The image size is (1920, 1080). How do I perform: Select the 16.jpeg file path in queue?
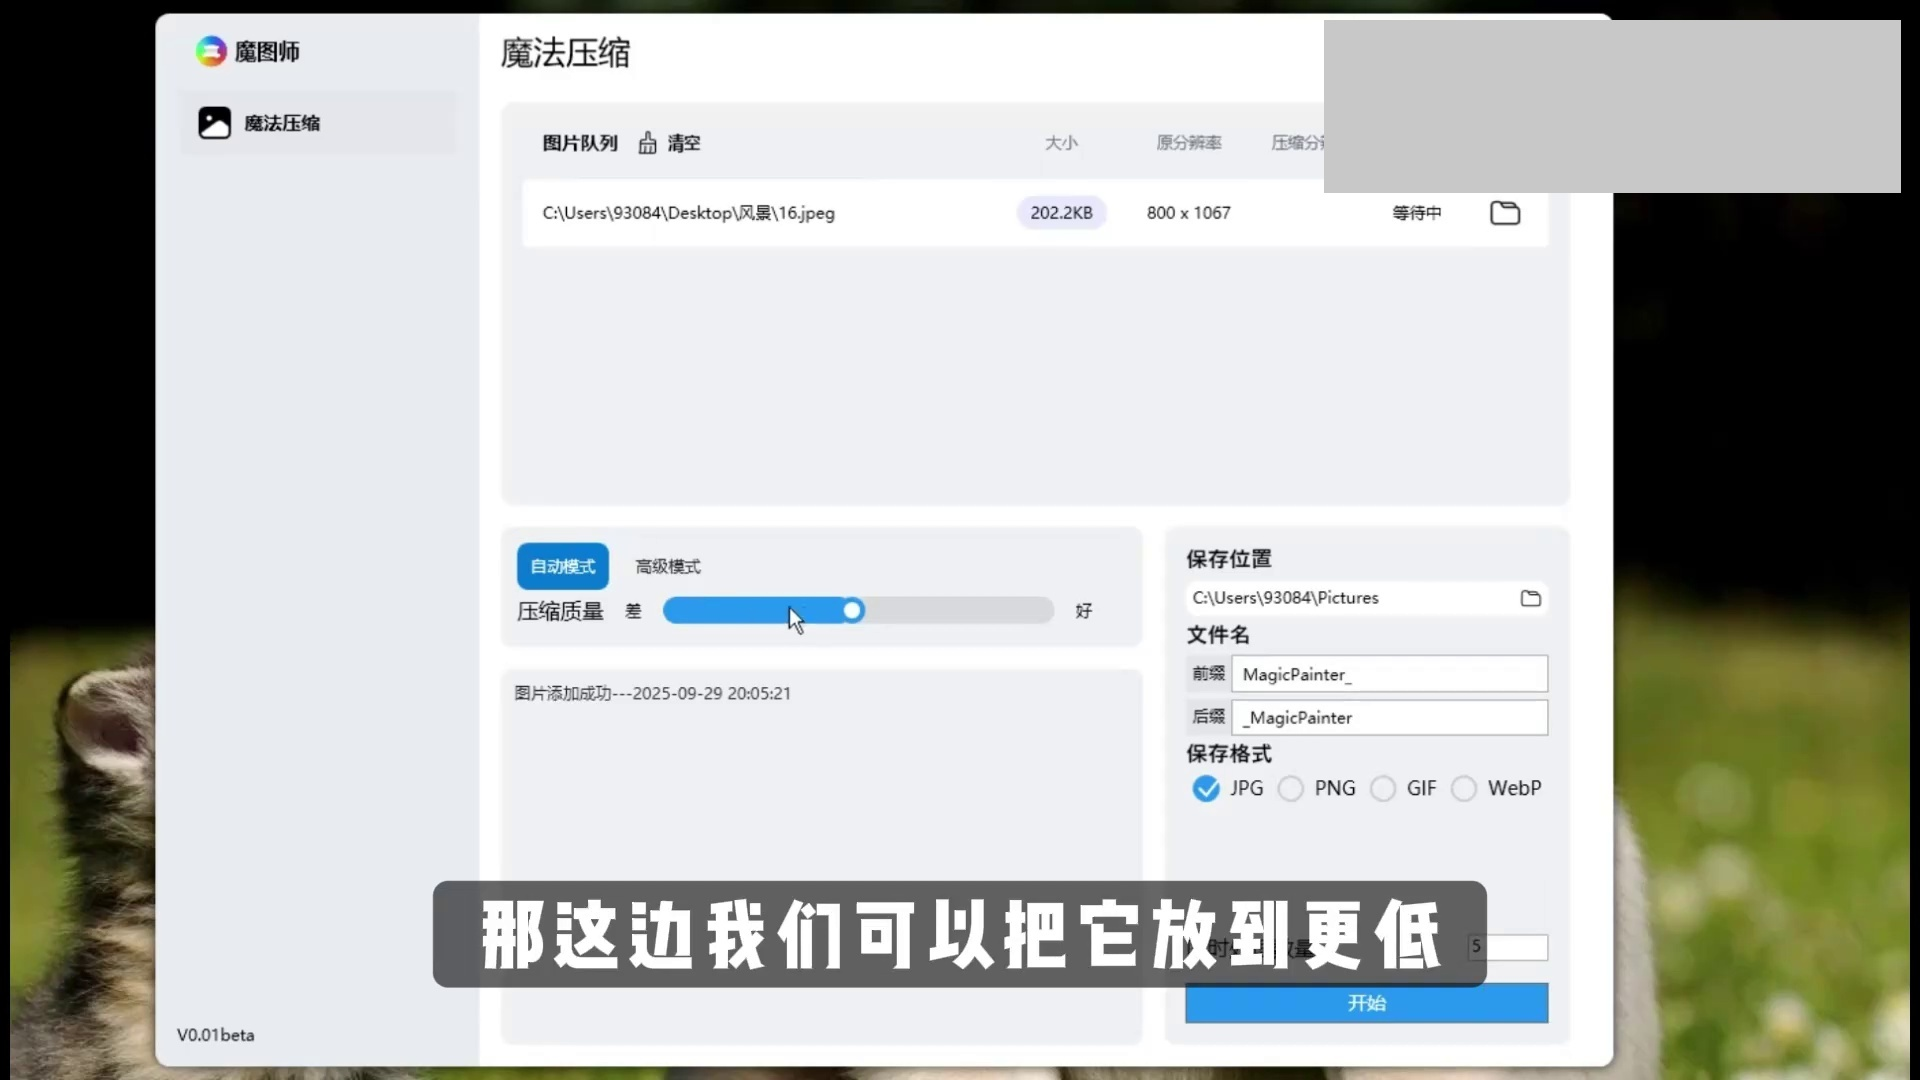[x=688, y=213]
